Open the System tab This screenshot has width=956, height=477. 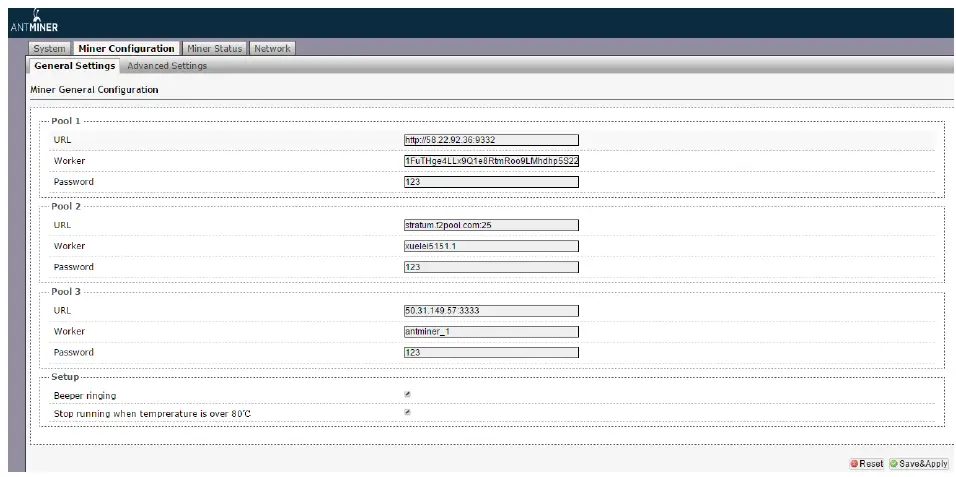point(49,49)
